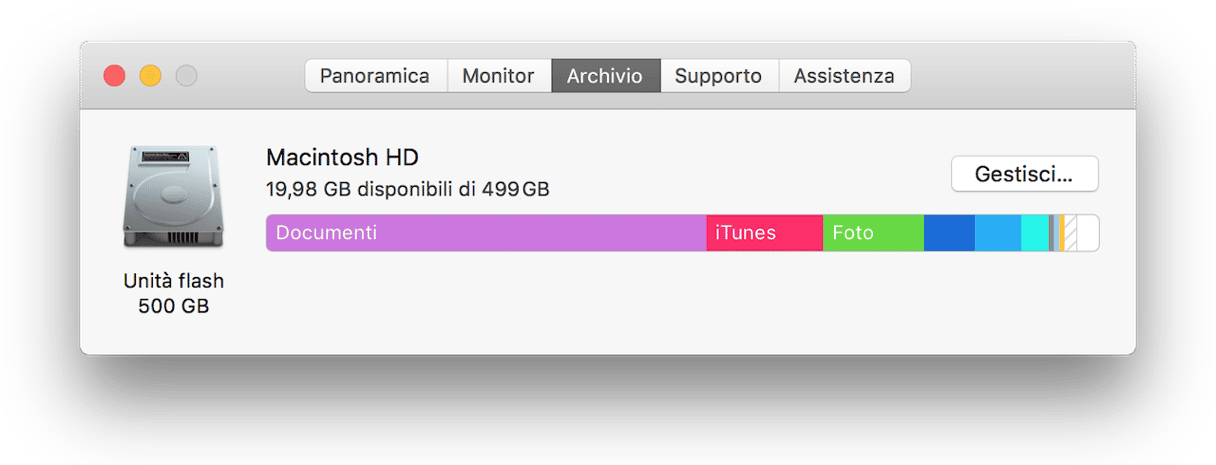Click the dark blue storage segment
Screen dimensions: 1216x465
[x=949, y=233]
